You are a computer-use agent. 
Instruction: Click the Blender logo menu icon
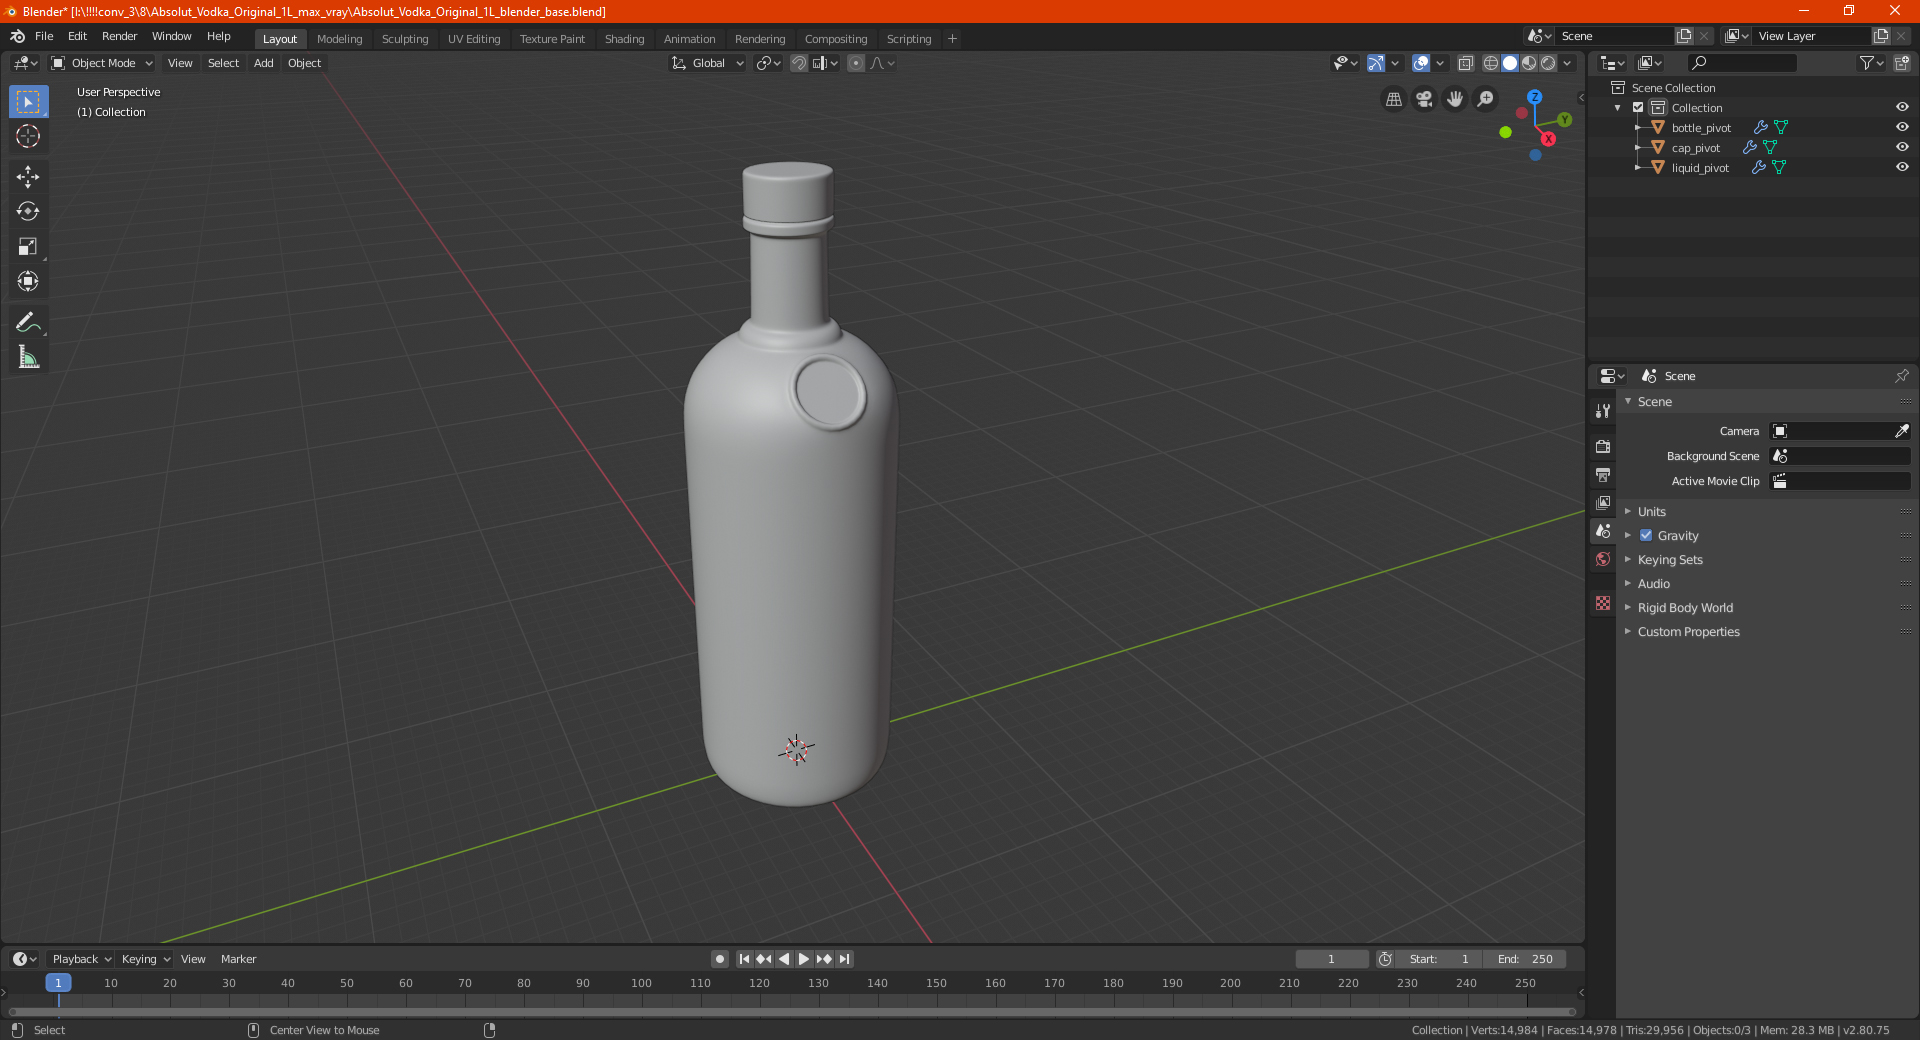click(x=17, y=36)
